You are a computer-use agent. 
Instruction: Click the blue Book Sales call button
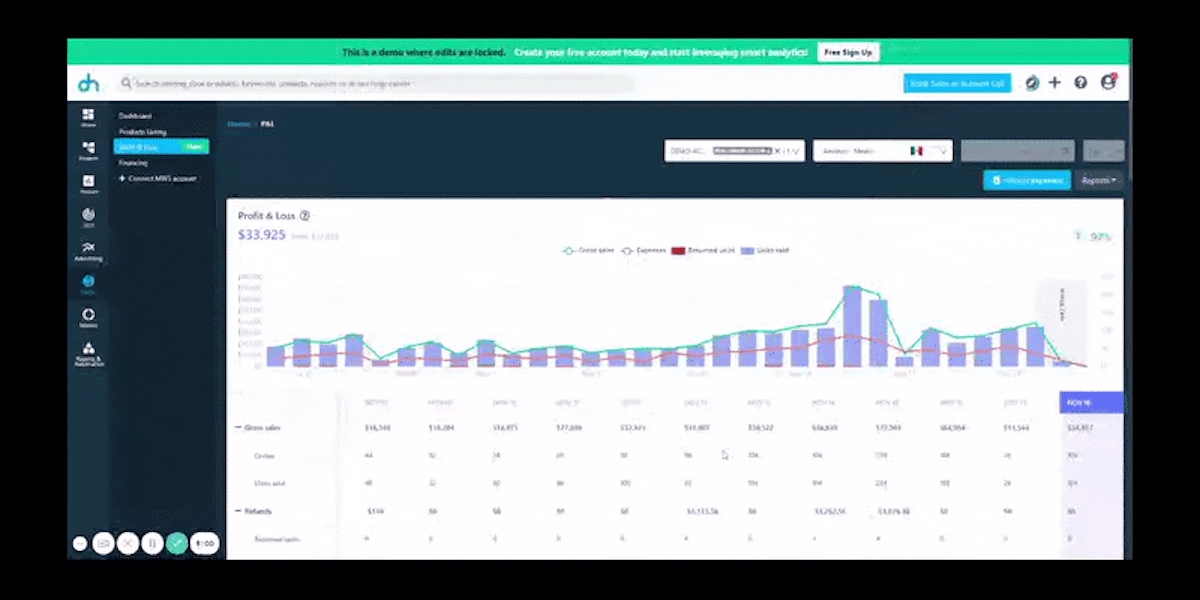pyautogui.click(x=957, y=84)
